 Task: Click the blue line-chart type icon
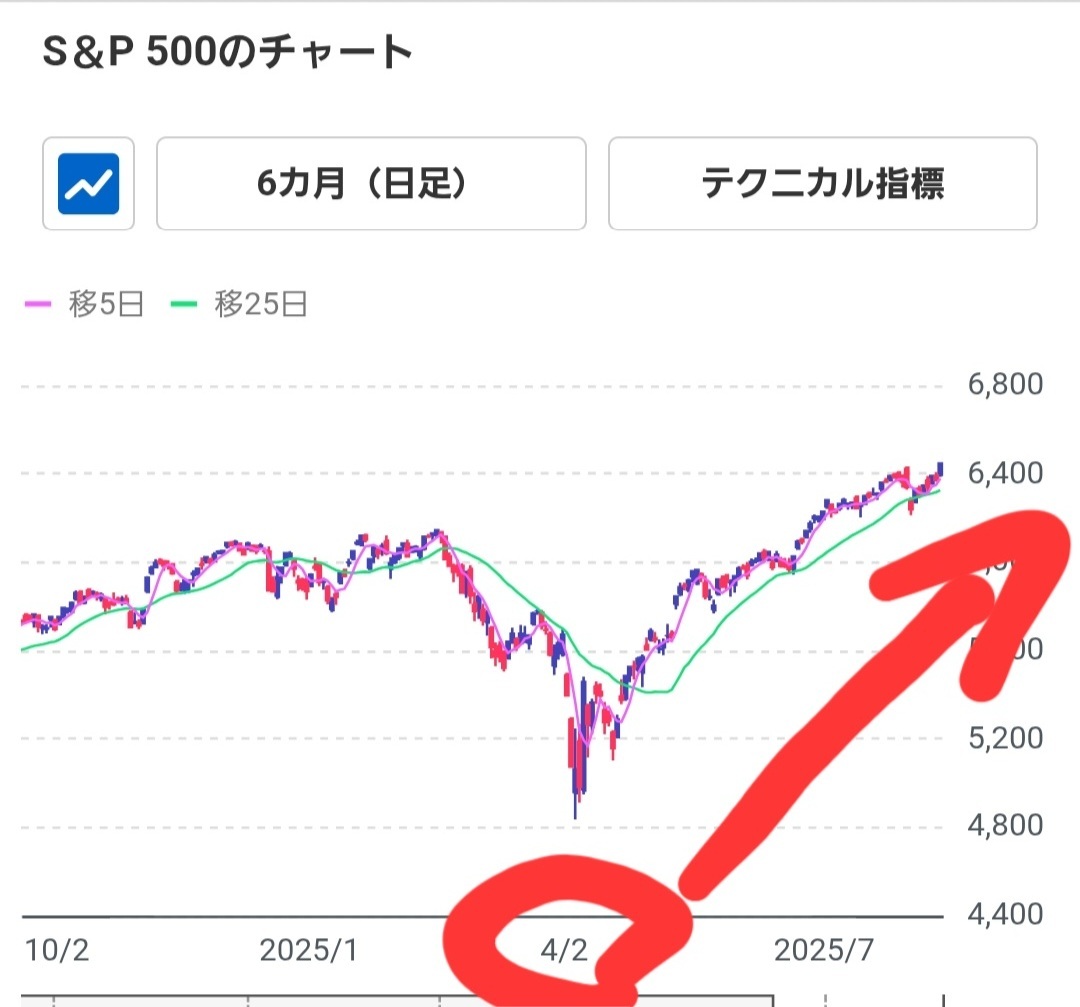click(x=88, y=183)
